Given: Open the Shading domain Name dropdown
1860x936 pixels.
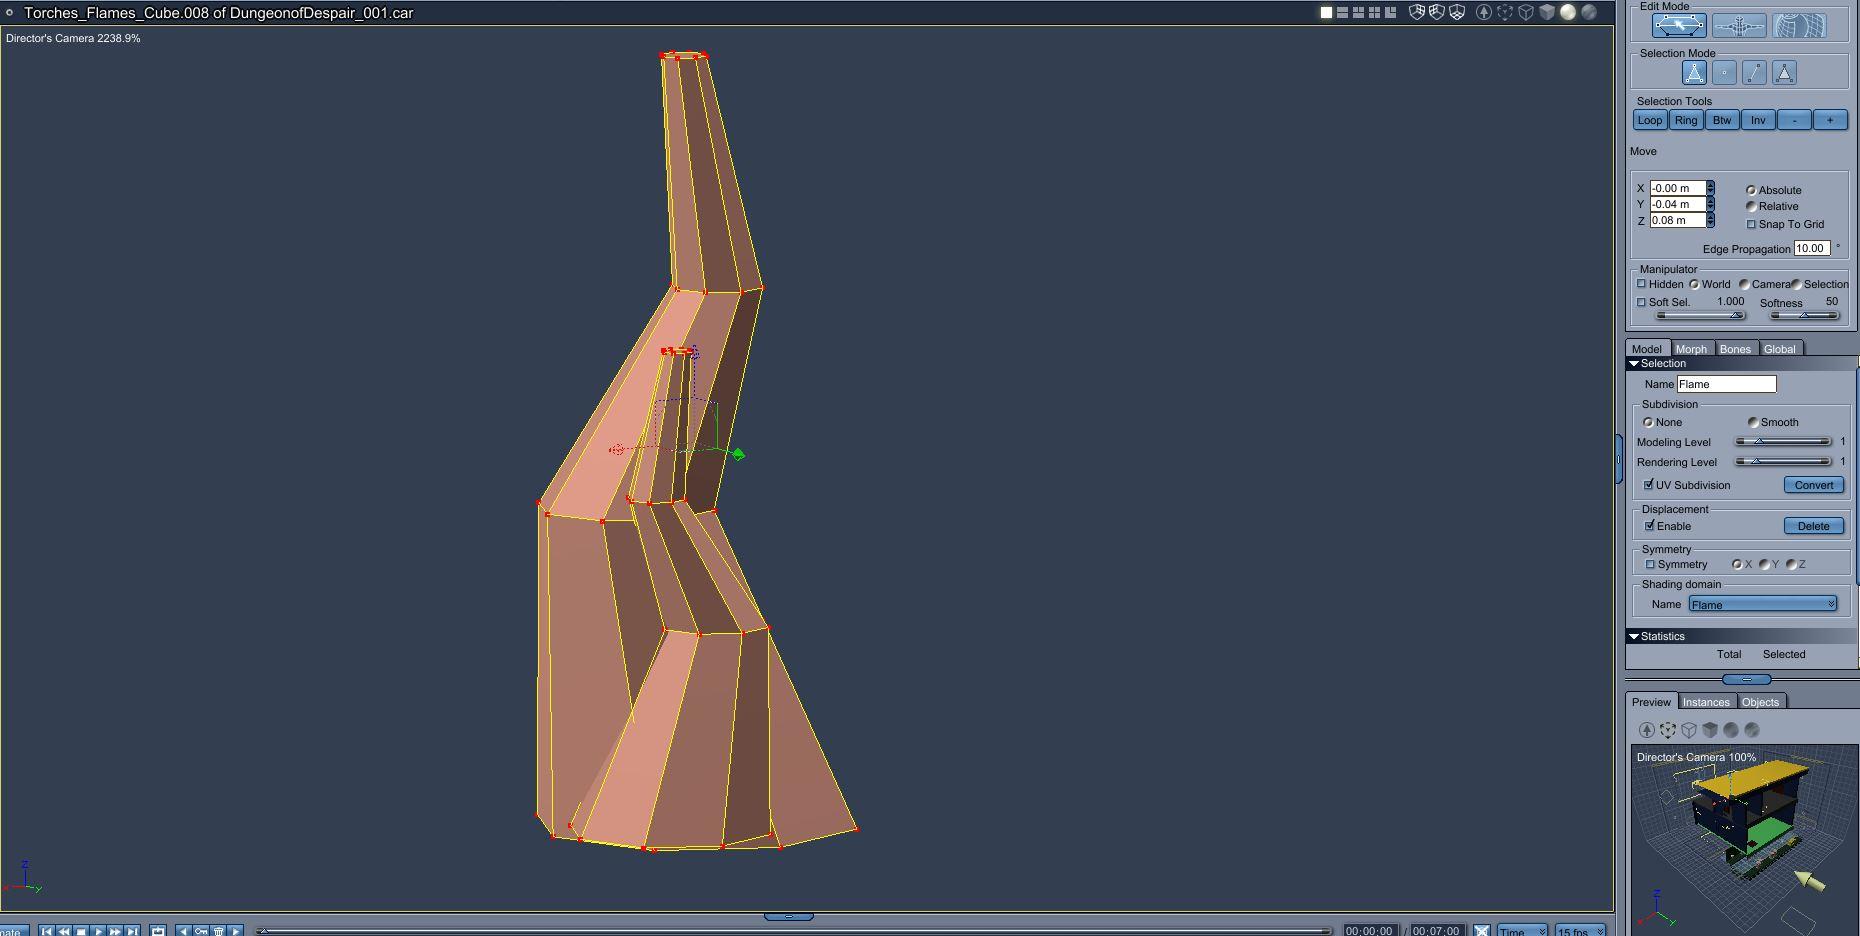Looking at the screenshot, I should 1763,604.
